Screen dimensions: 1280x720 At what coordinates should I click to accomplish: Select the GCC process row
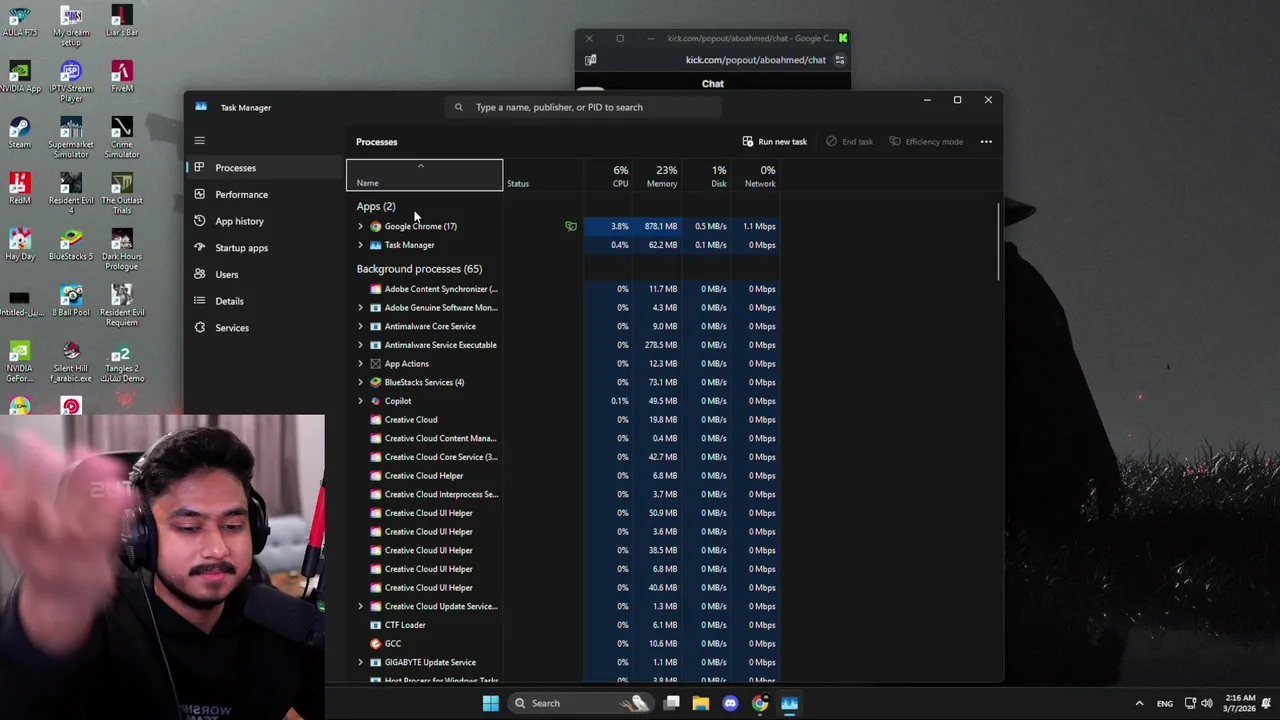565,644
